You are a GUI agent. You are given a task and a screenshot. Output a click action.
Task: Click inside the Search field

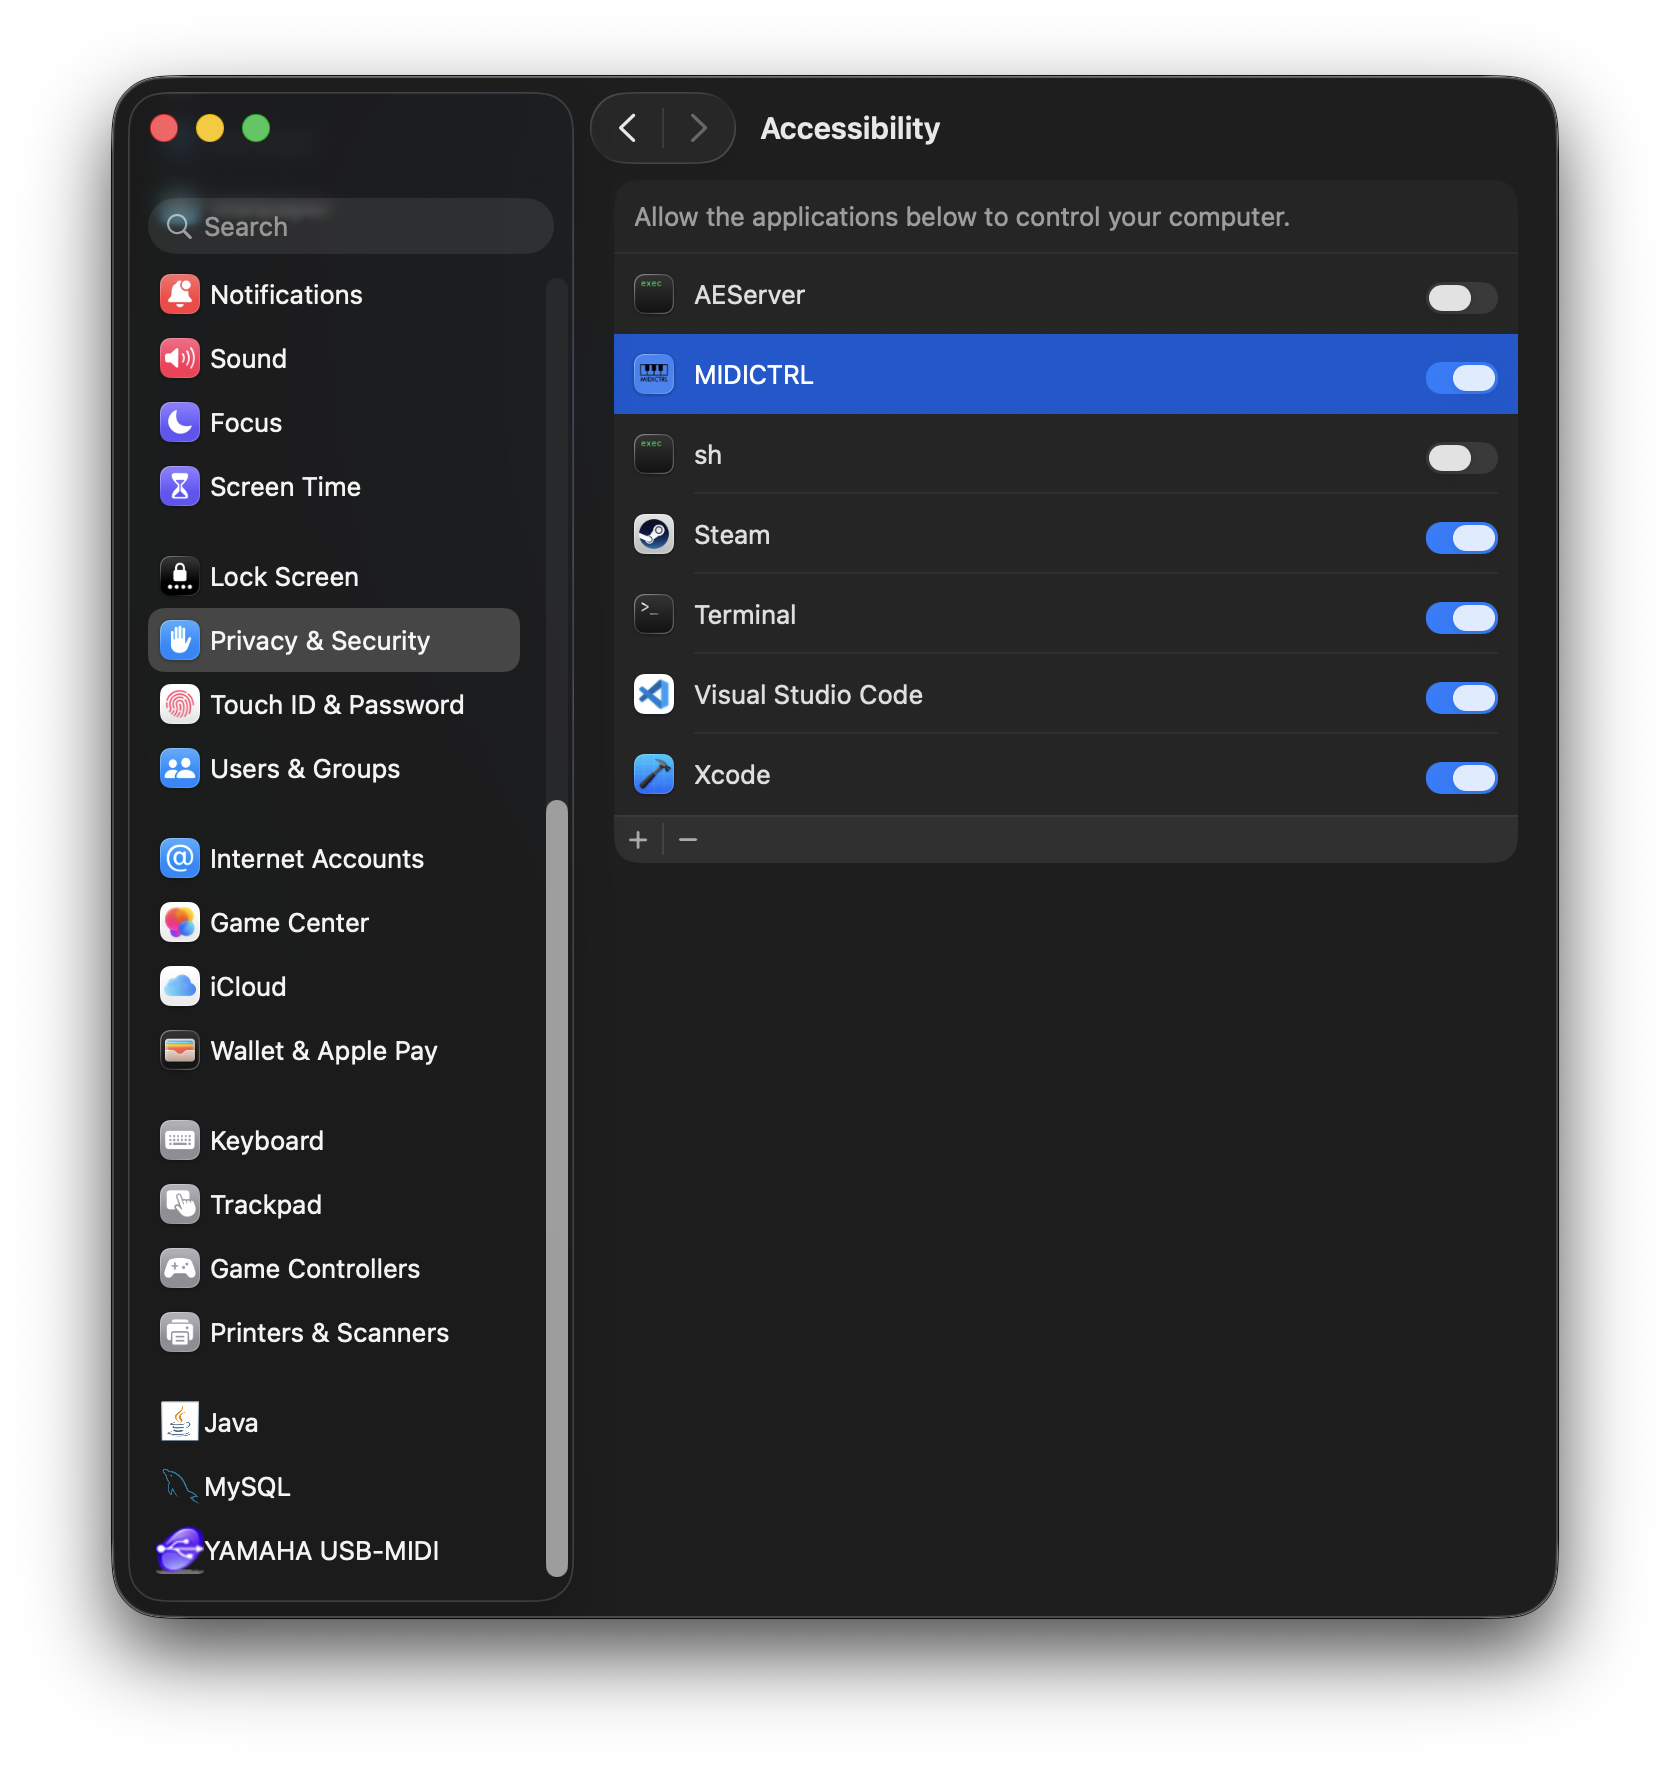pyautogui.click(x=350, y=226)
